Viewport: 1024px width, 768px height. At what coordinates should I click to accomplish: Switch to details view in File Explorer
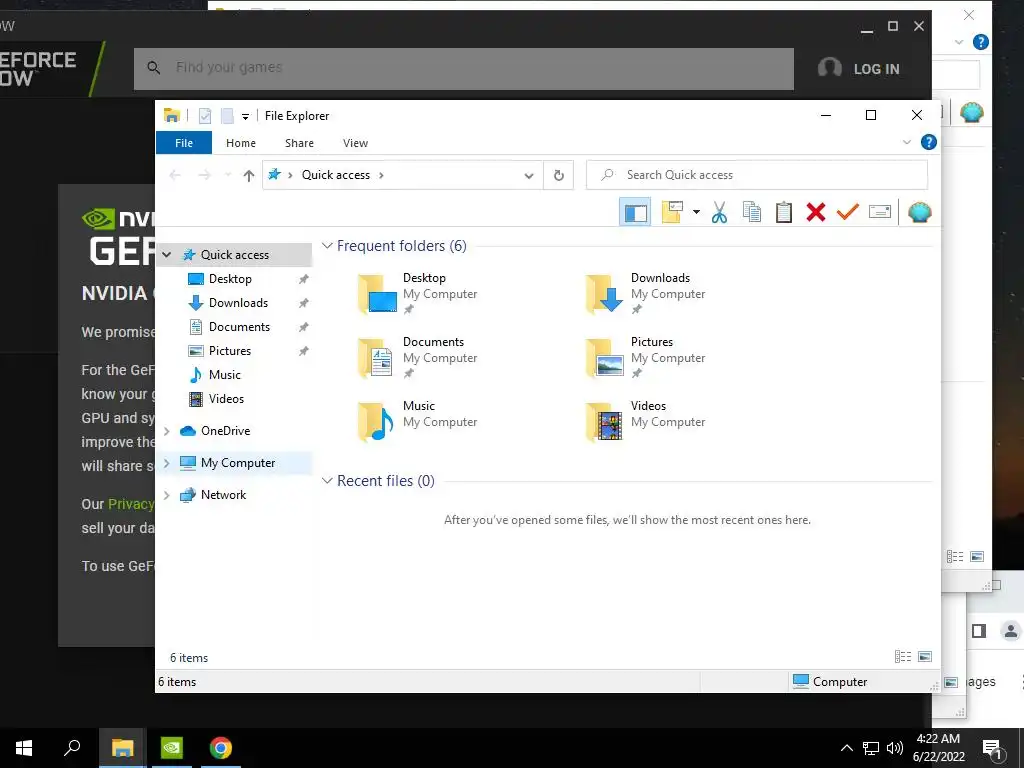tap(903, 657)
